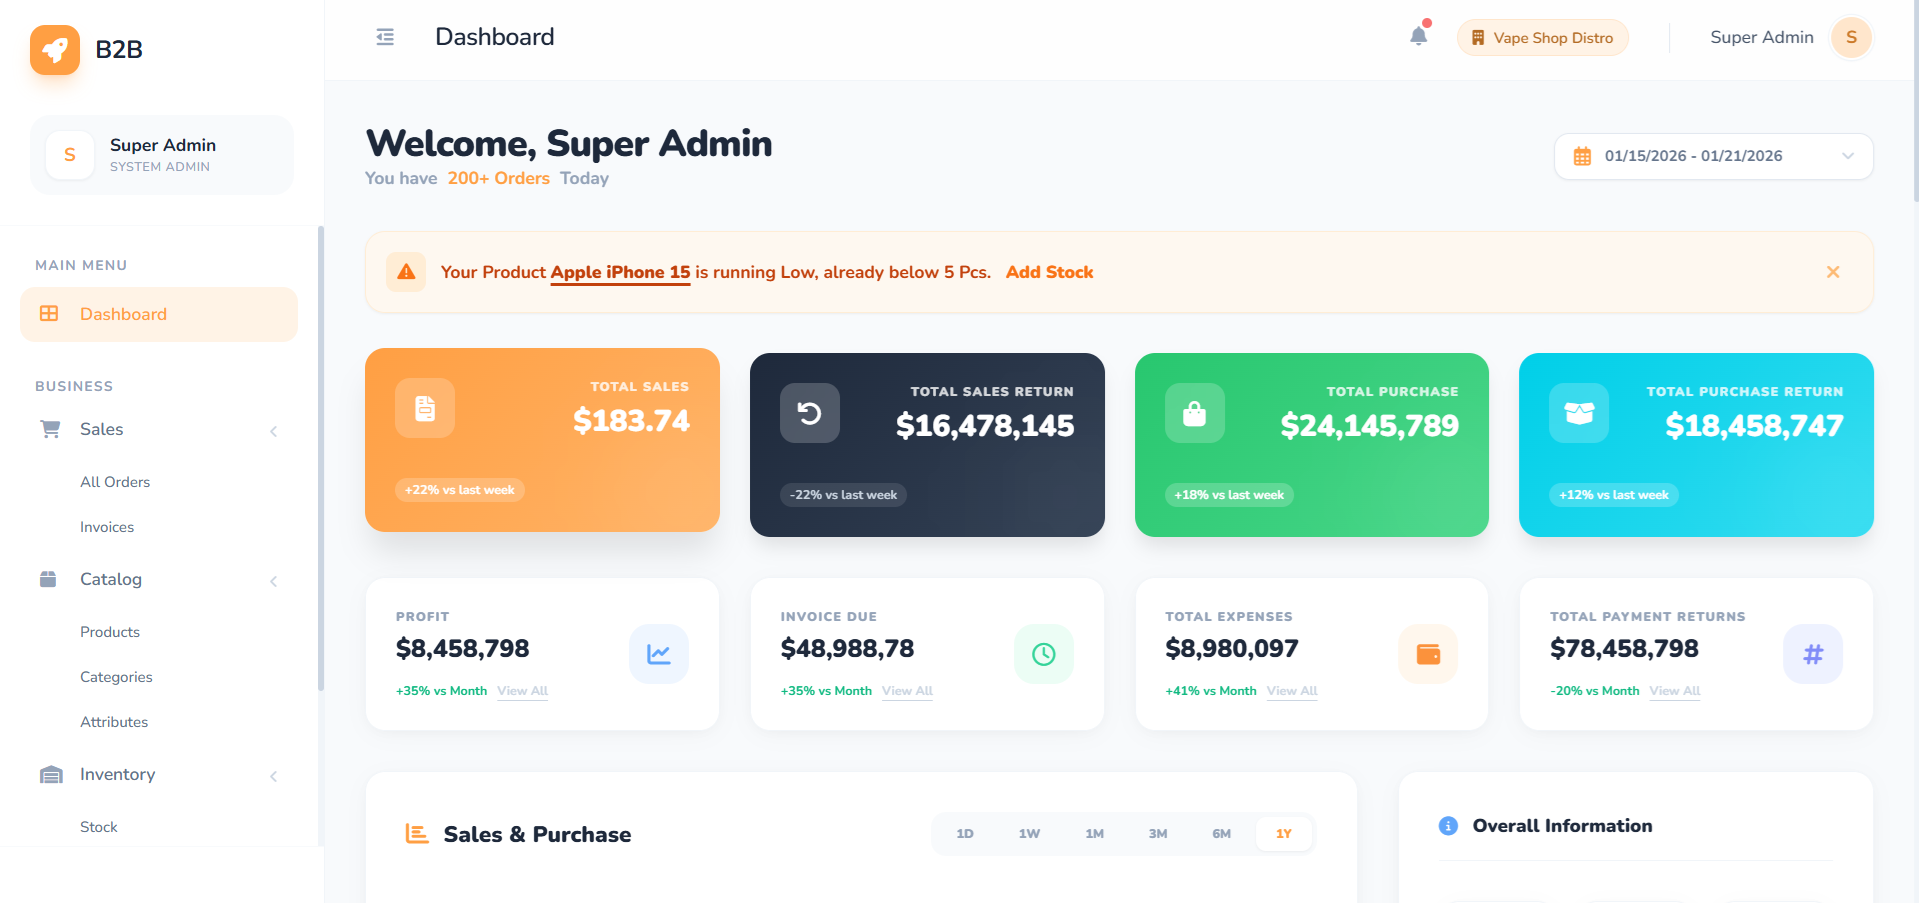Click the Total Sales document icon
Screen dimensions: 1919x903
425,408
